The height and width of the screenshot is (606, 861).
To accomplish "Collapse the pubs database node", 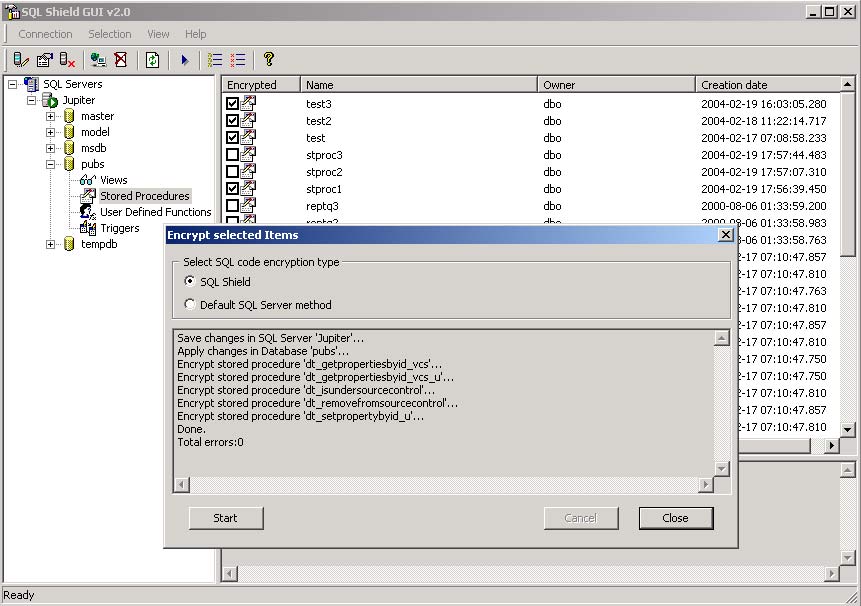I will tap(51, 164).
